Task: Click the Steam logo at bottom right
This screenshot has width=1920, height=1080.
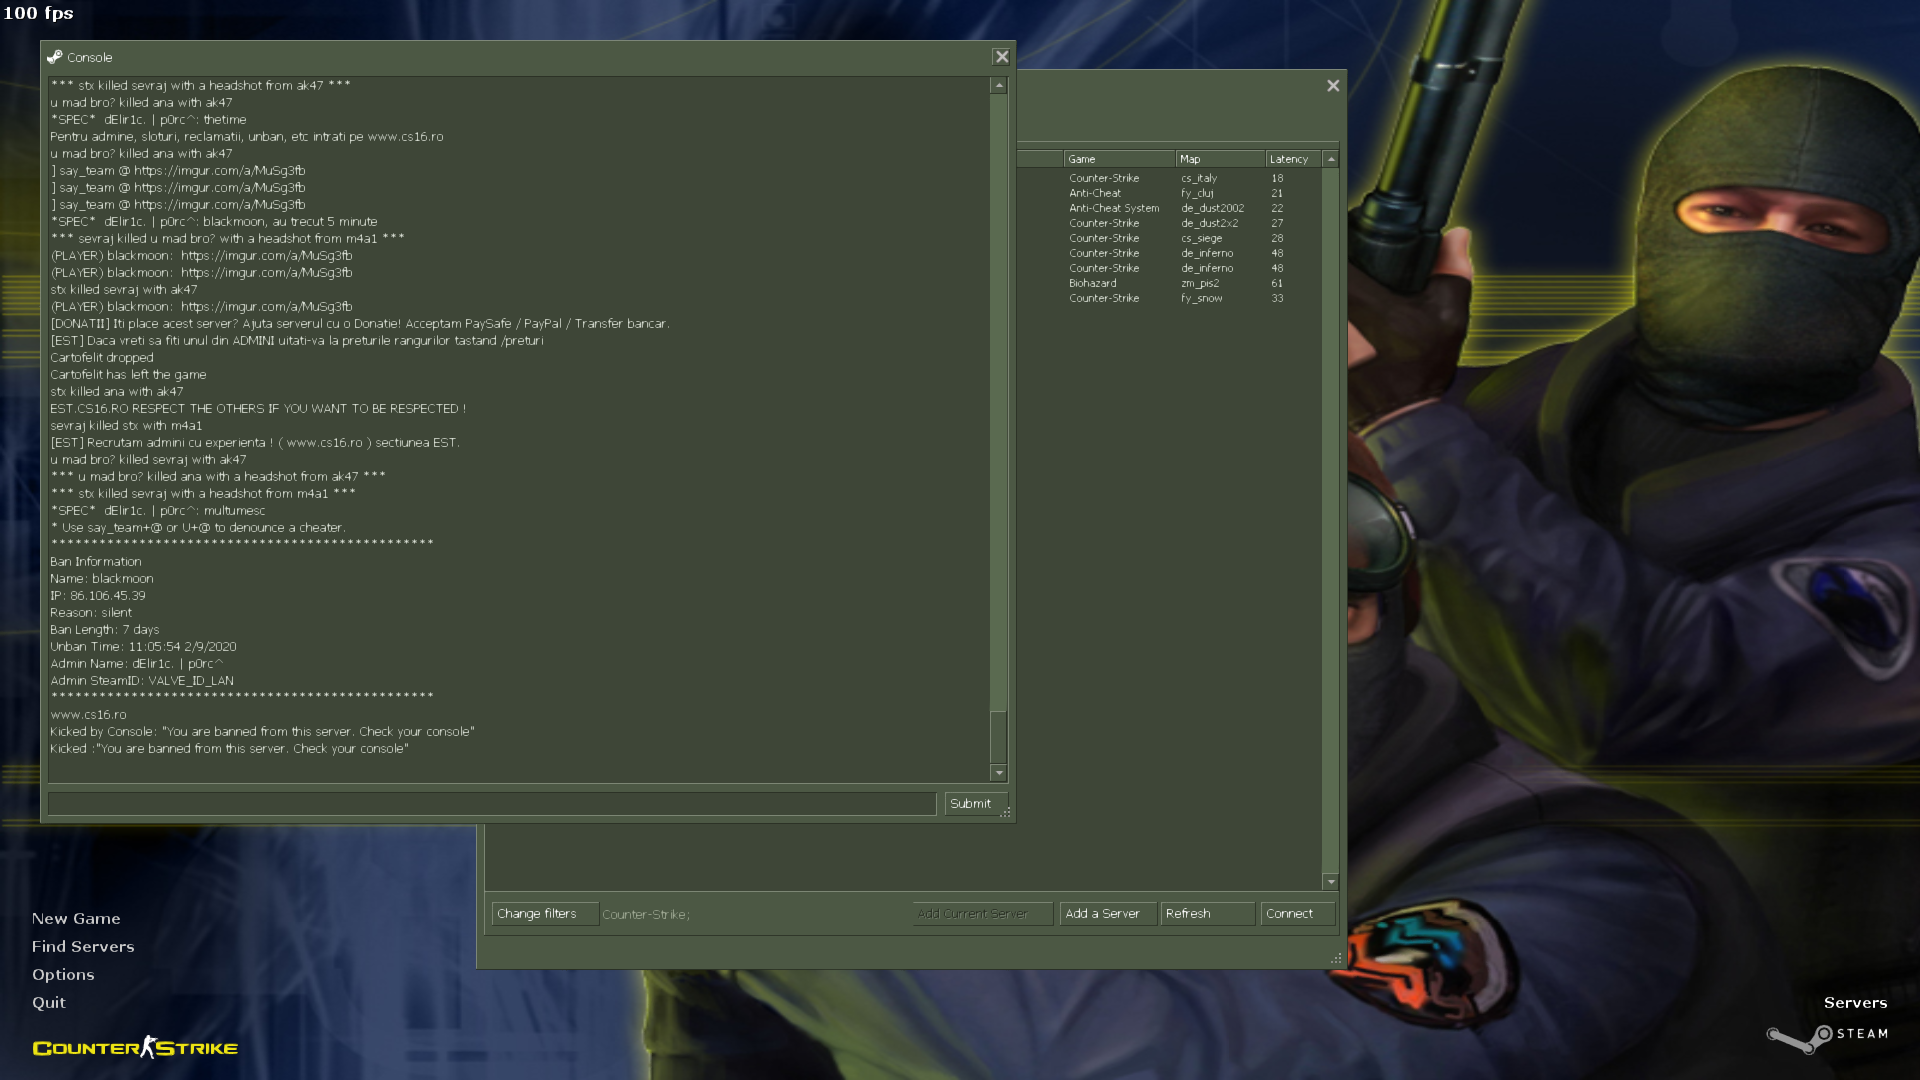Action: [1828, 1037]
